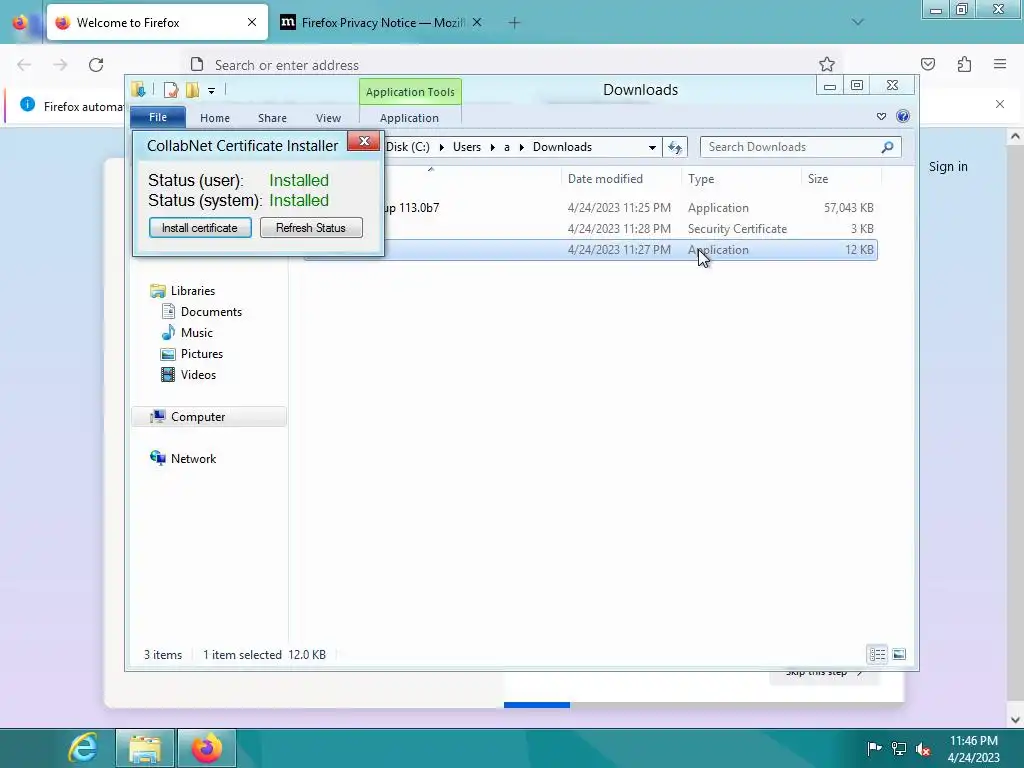Open Documents library in sidebar
Screen dimensions: 1024x768
click(x=211, y=312)
